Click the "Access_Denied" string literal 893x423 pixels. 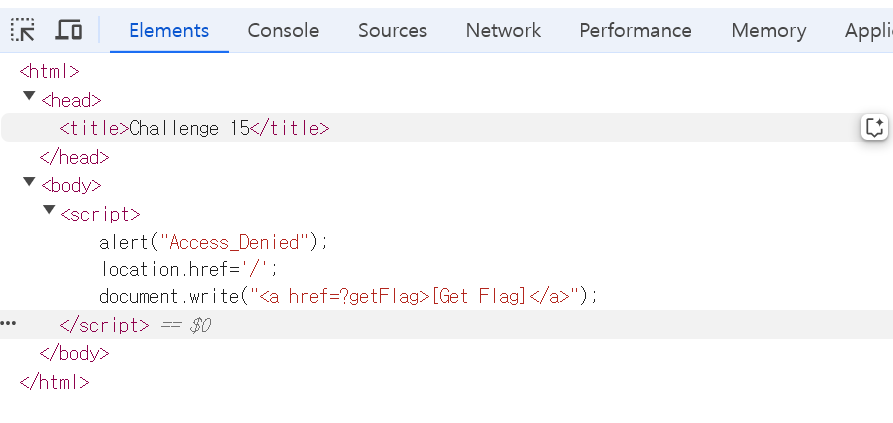coord(235,243)
